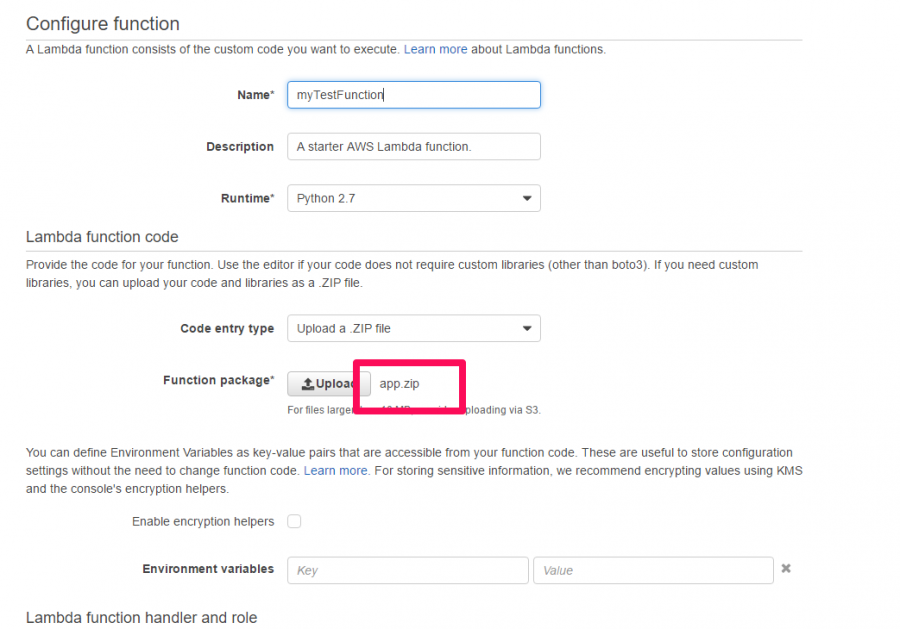
Task: Toggle the Enable encryption helpers checkbox
Action: 294,521
